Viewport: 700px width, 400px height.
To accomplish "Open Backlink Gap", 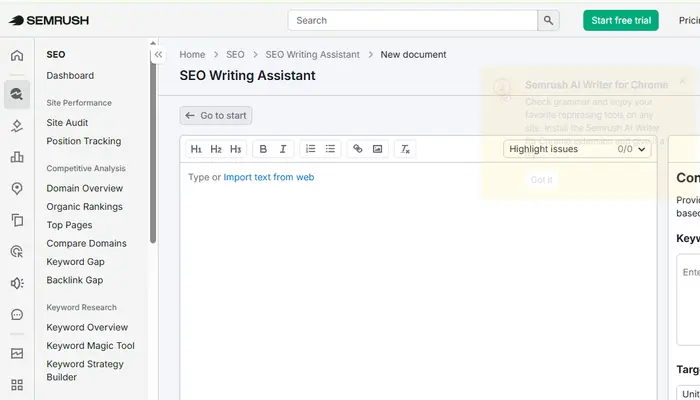I will [75, 280].
